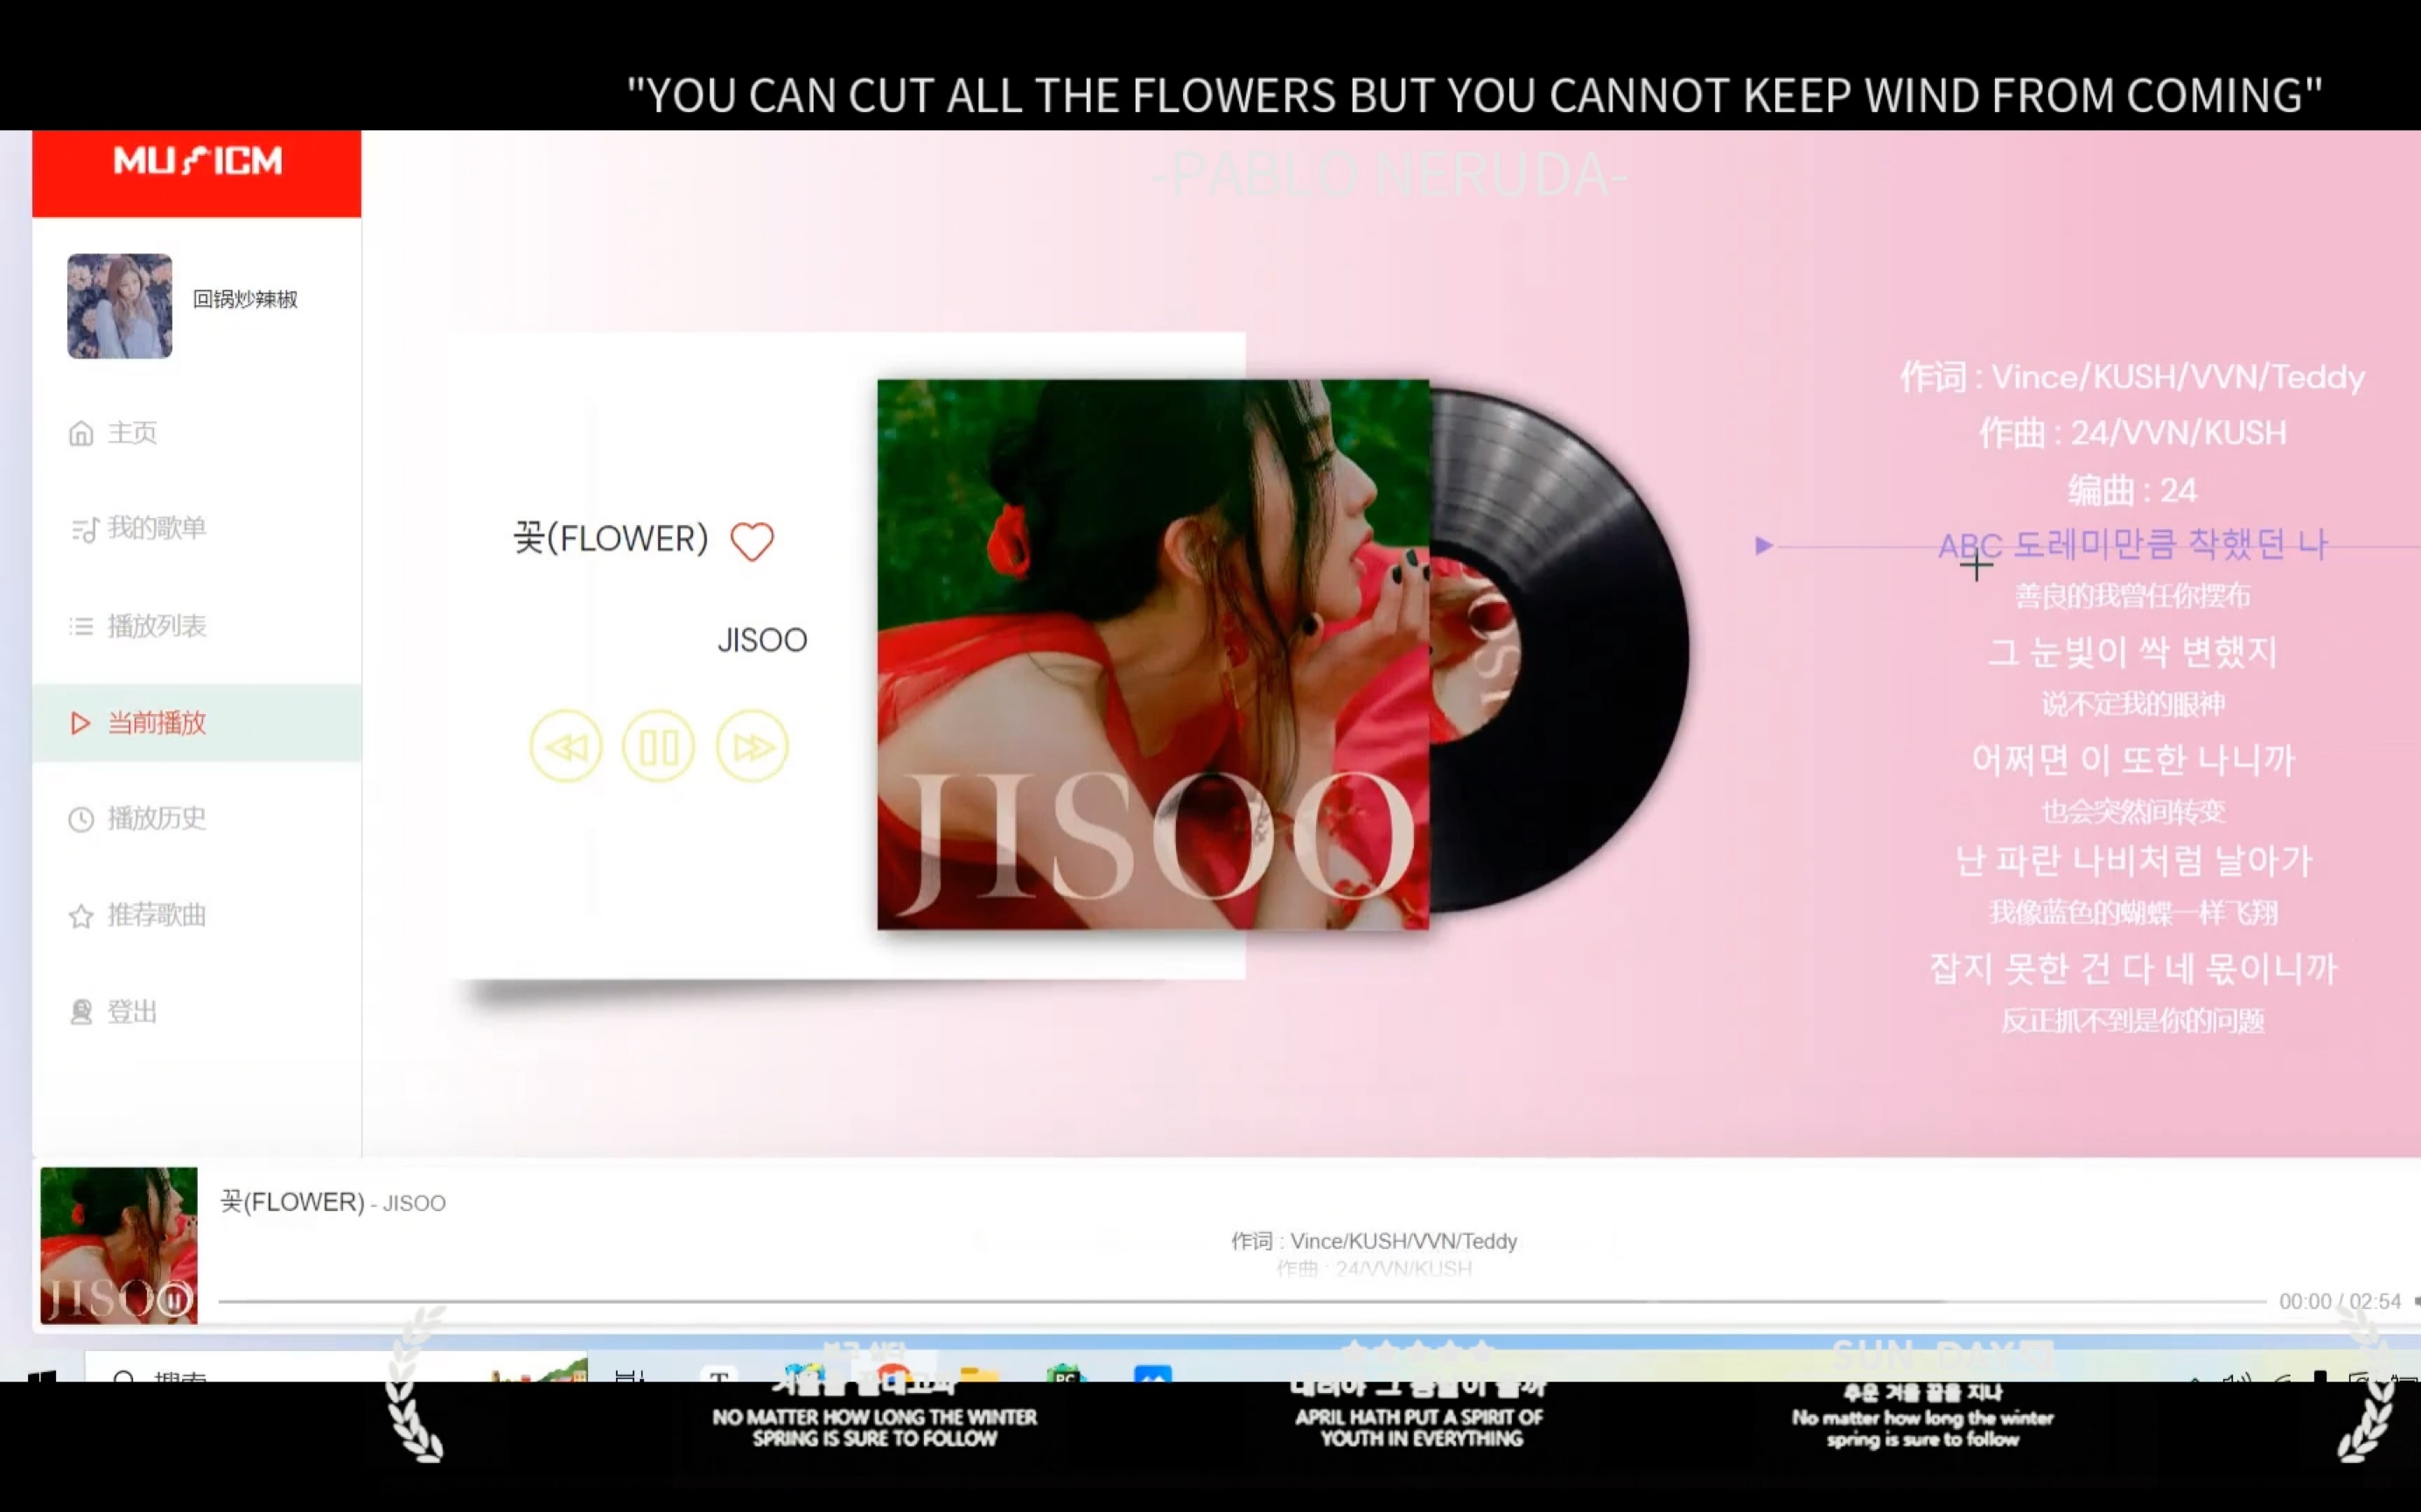Click highlighted lyric ABC 도레미만큼 착했던 나

pos(2132,545)
